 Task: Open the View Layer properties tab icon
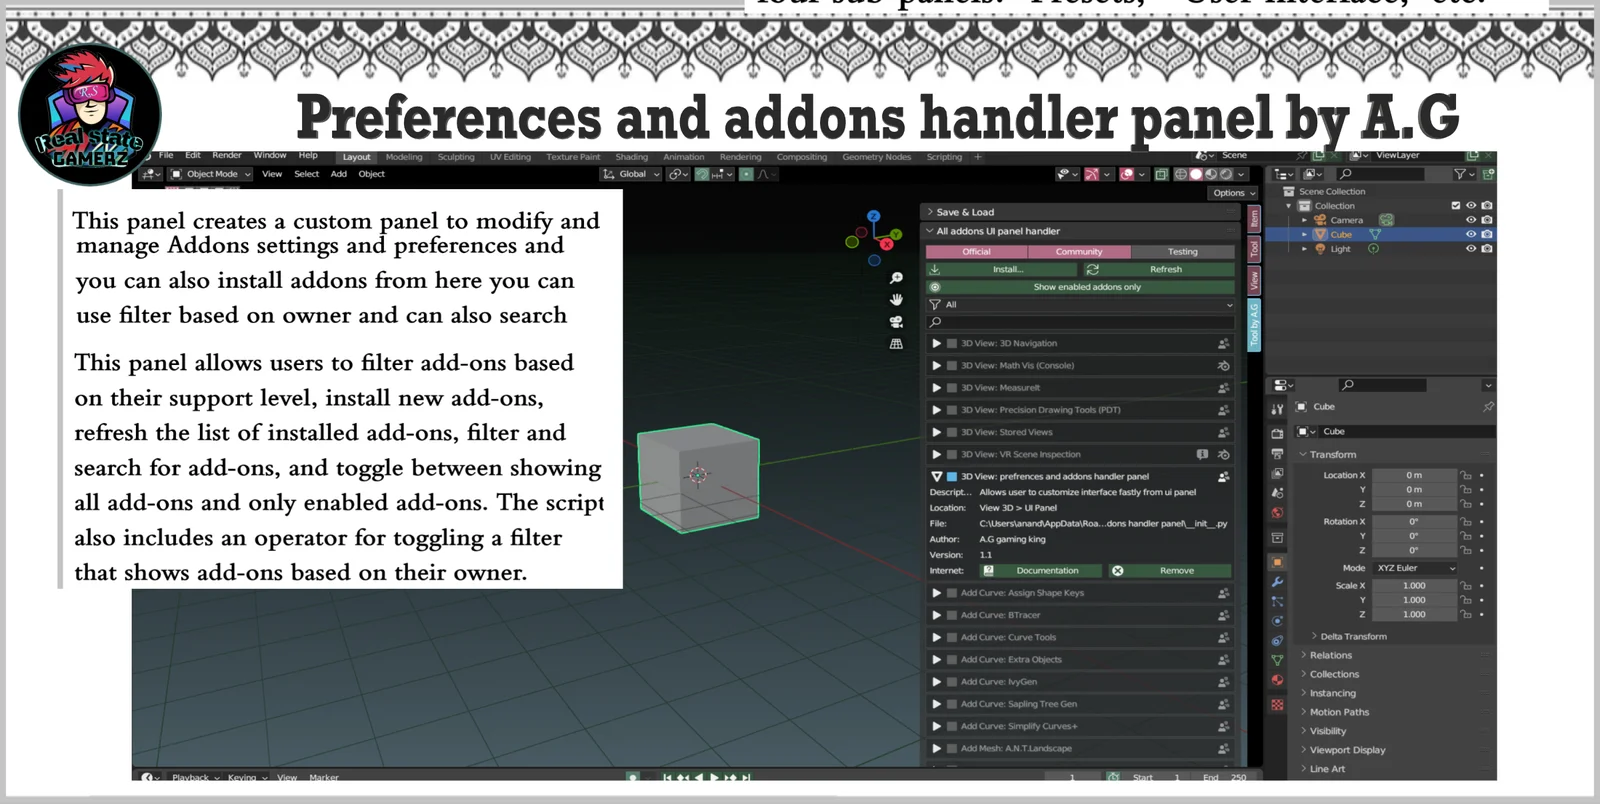pyautogui.click(x=1277, y=473)
